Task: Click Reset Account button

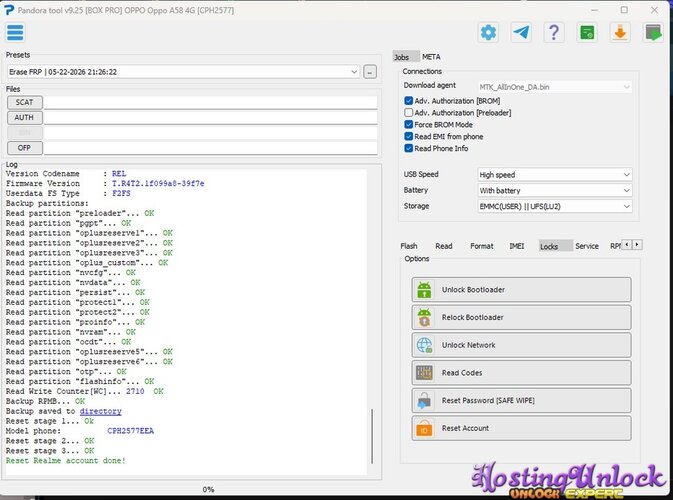Action: (x=521, y=428)
